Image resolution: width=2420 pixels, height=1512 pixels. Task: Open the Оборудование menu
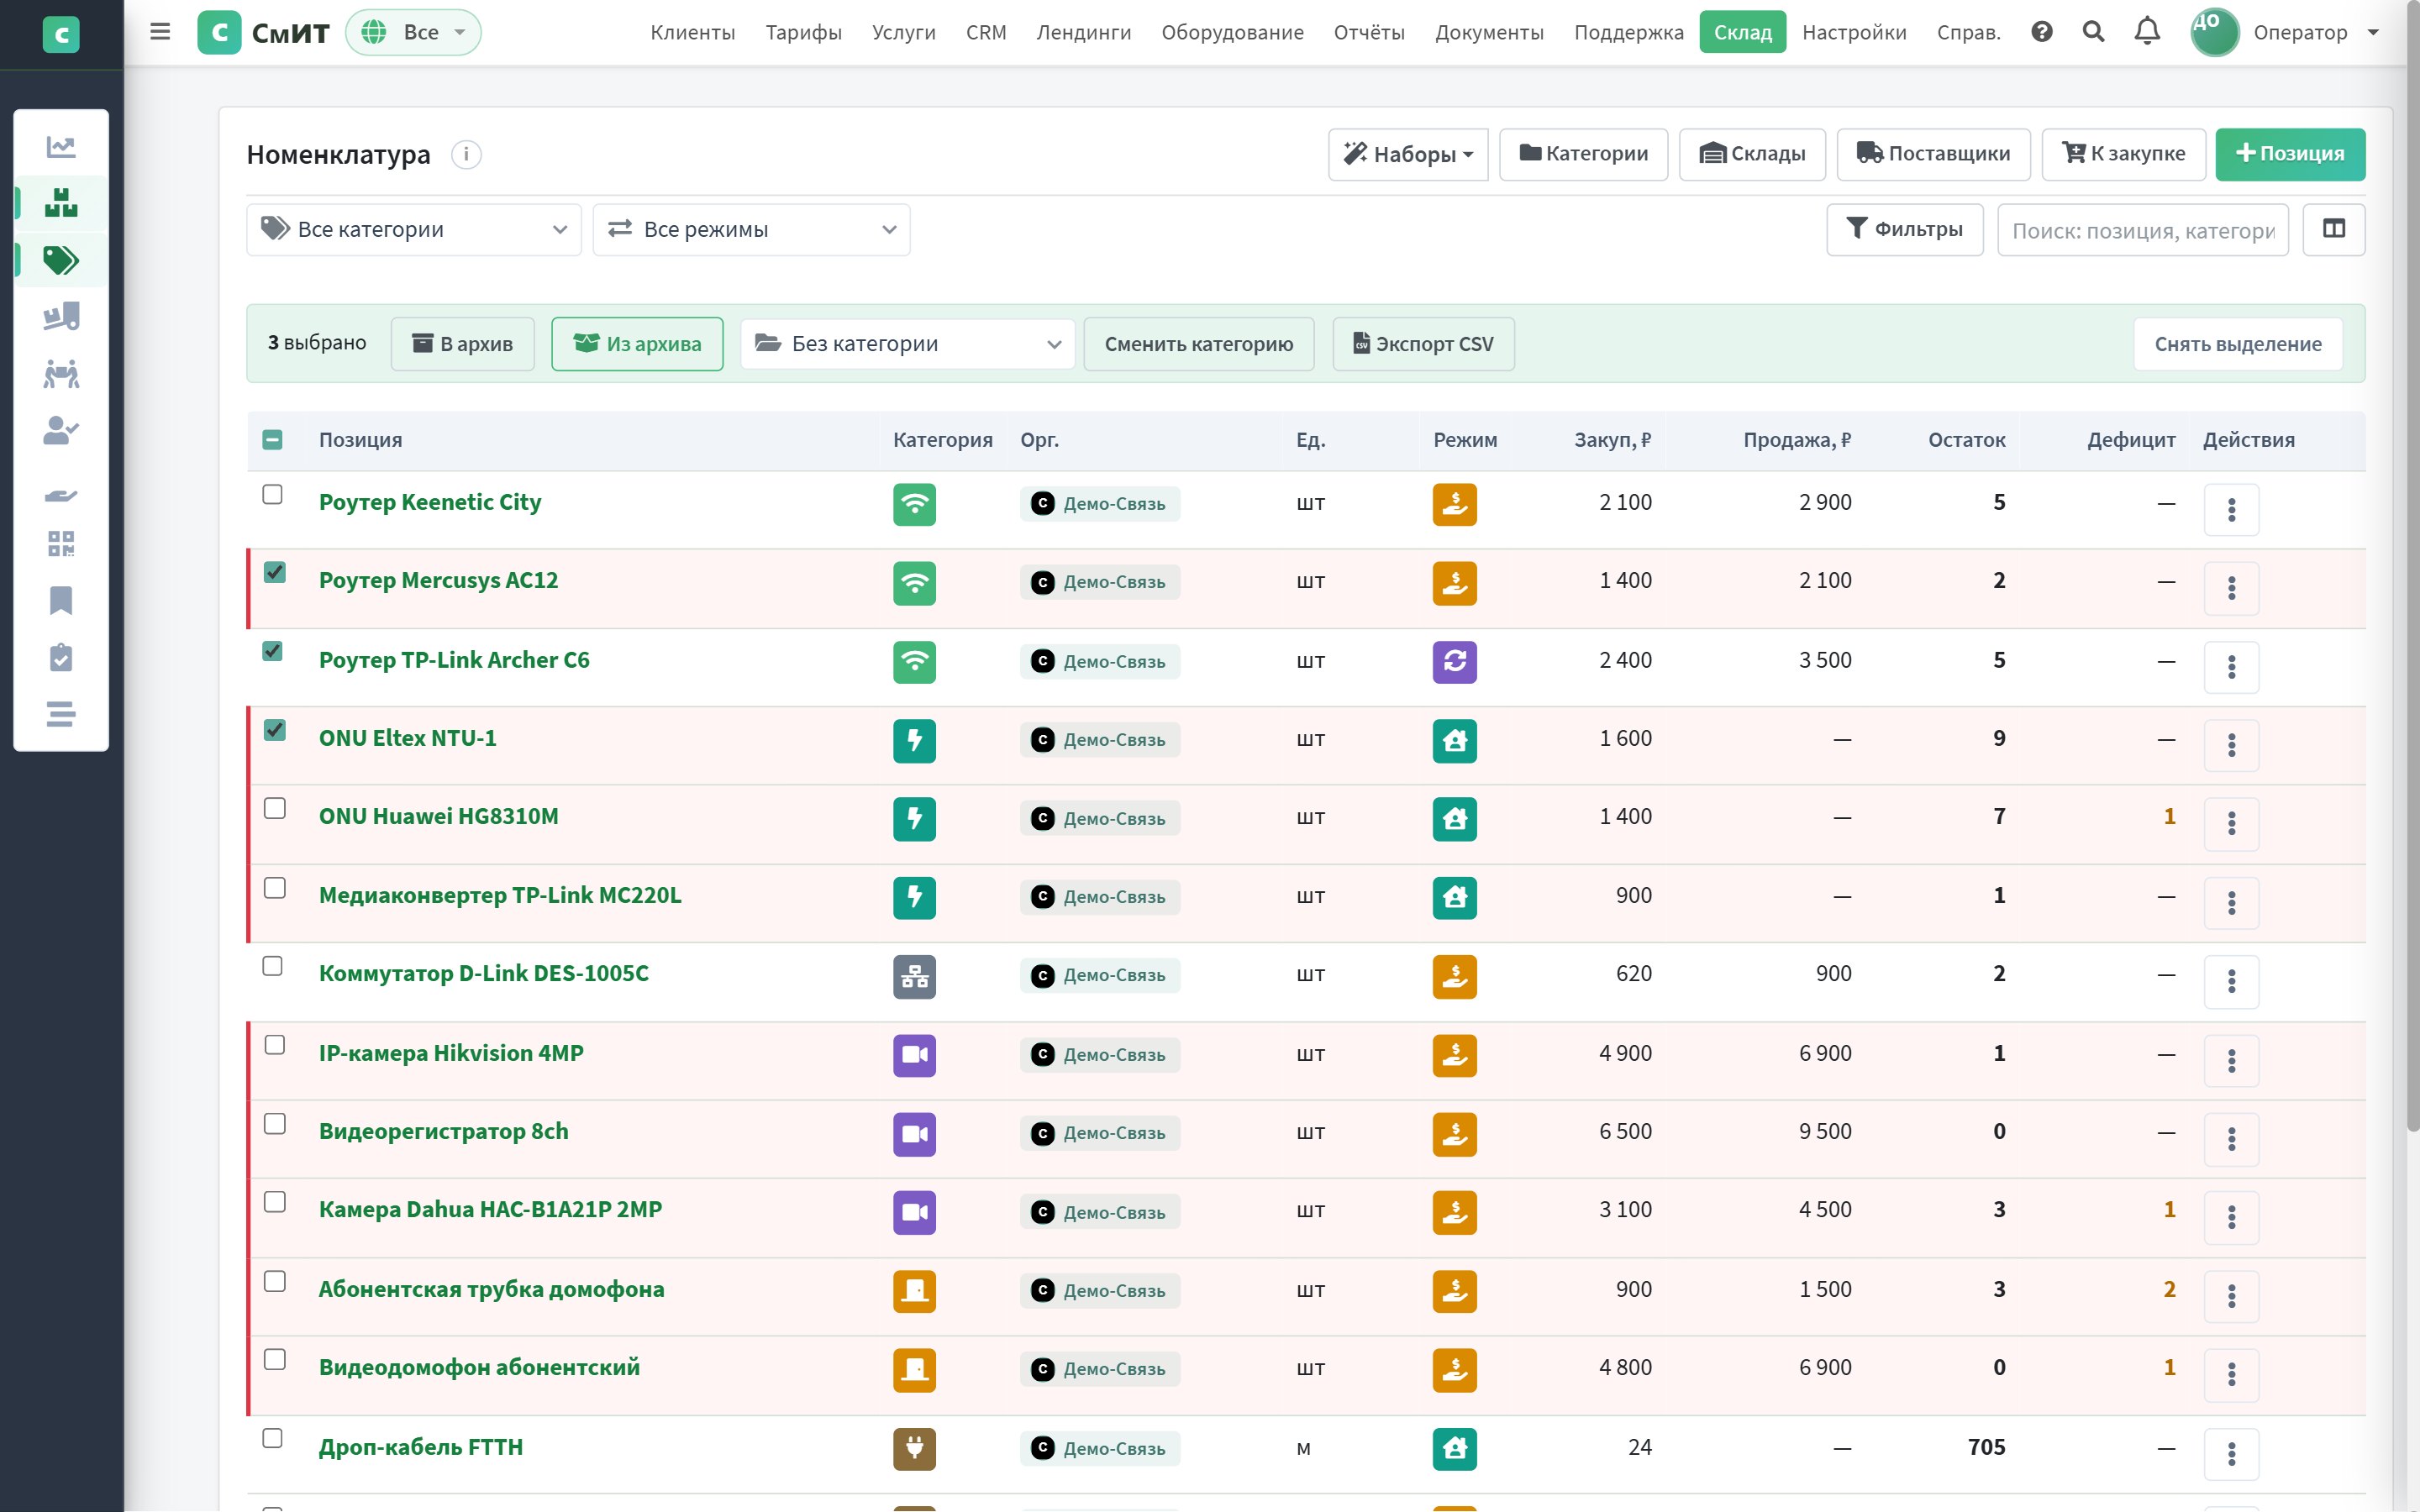1232,32
